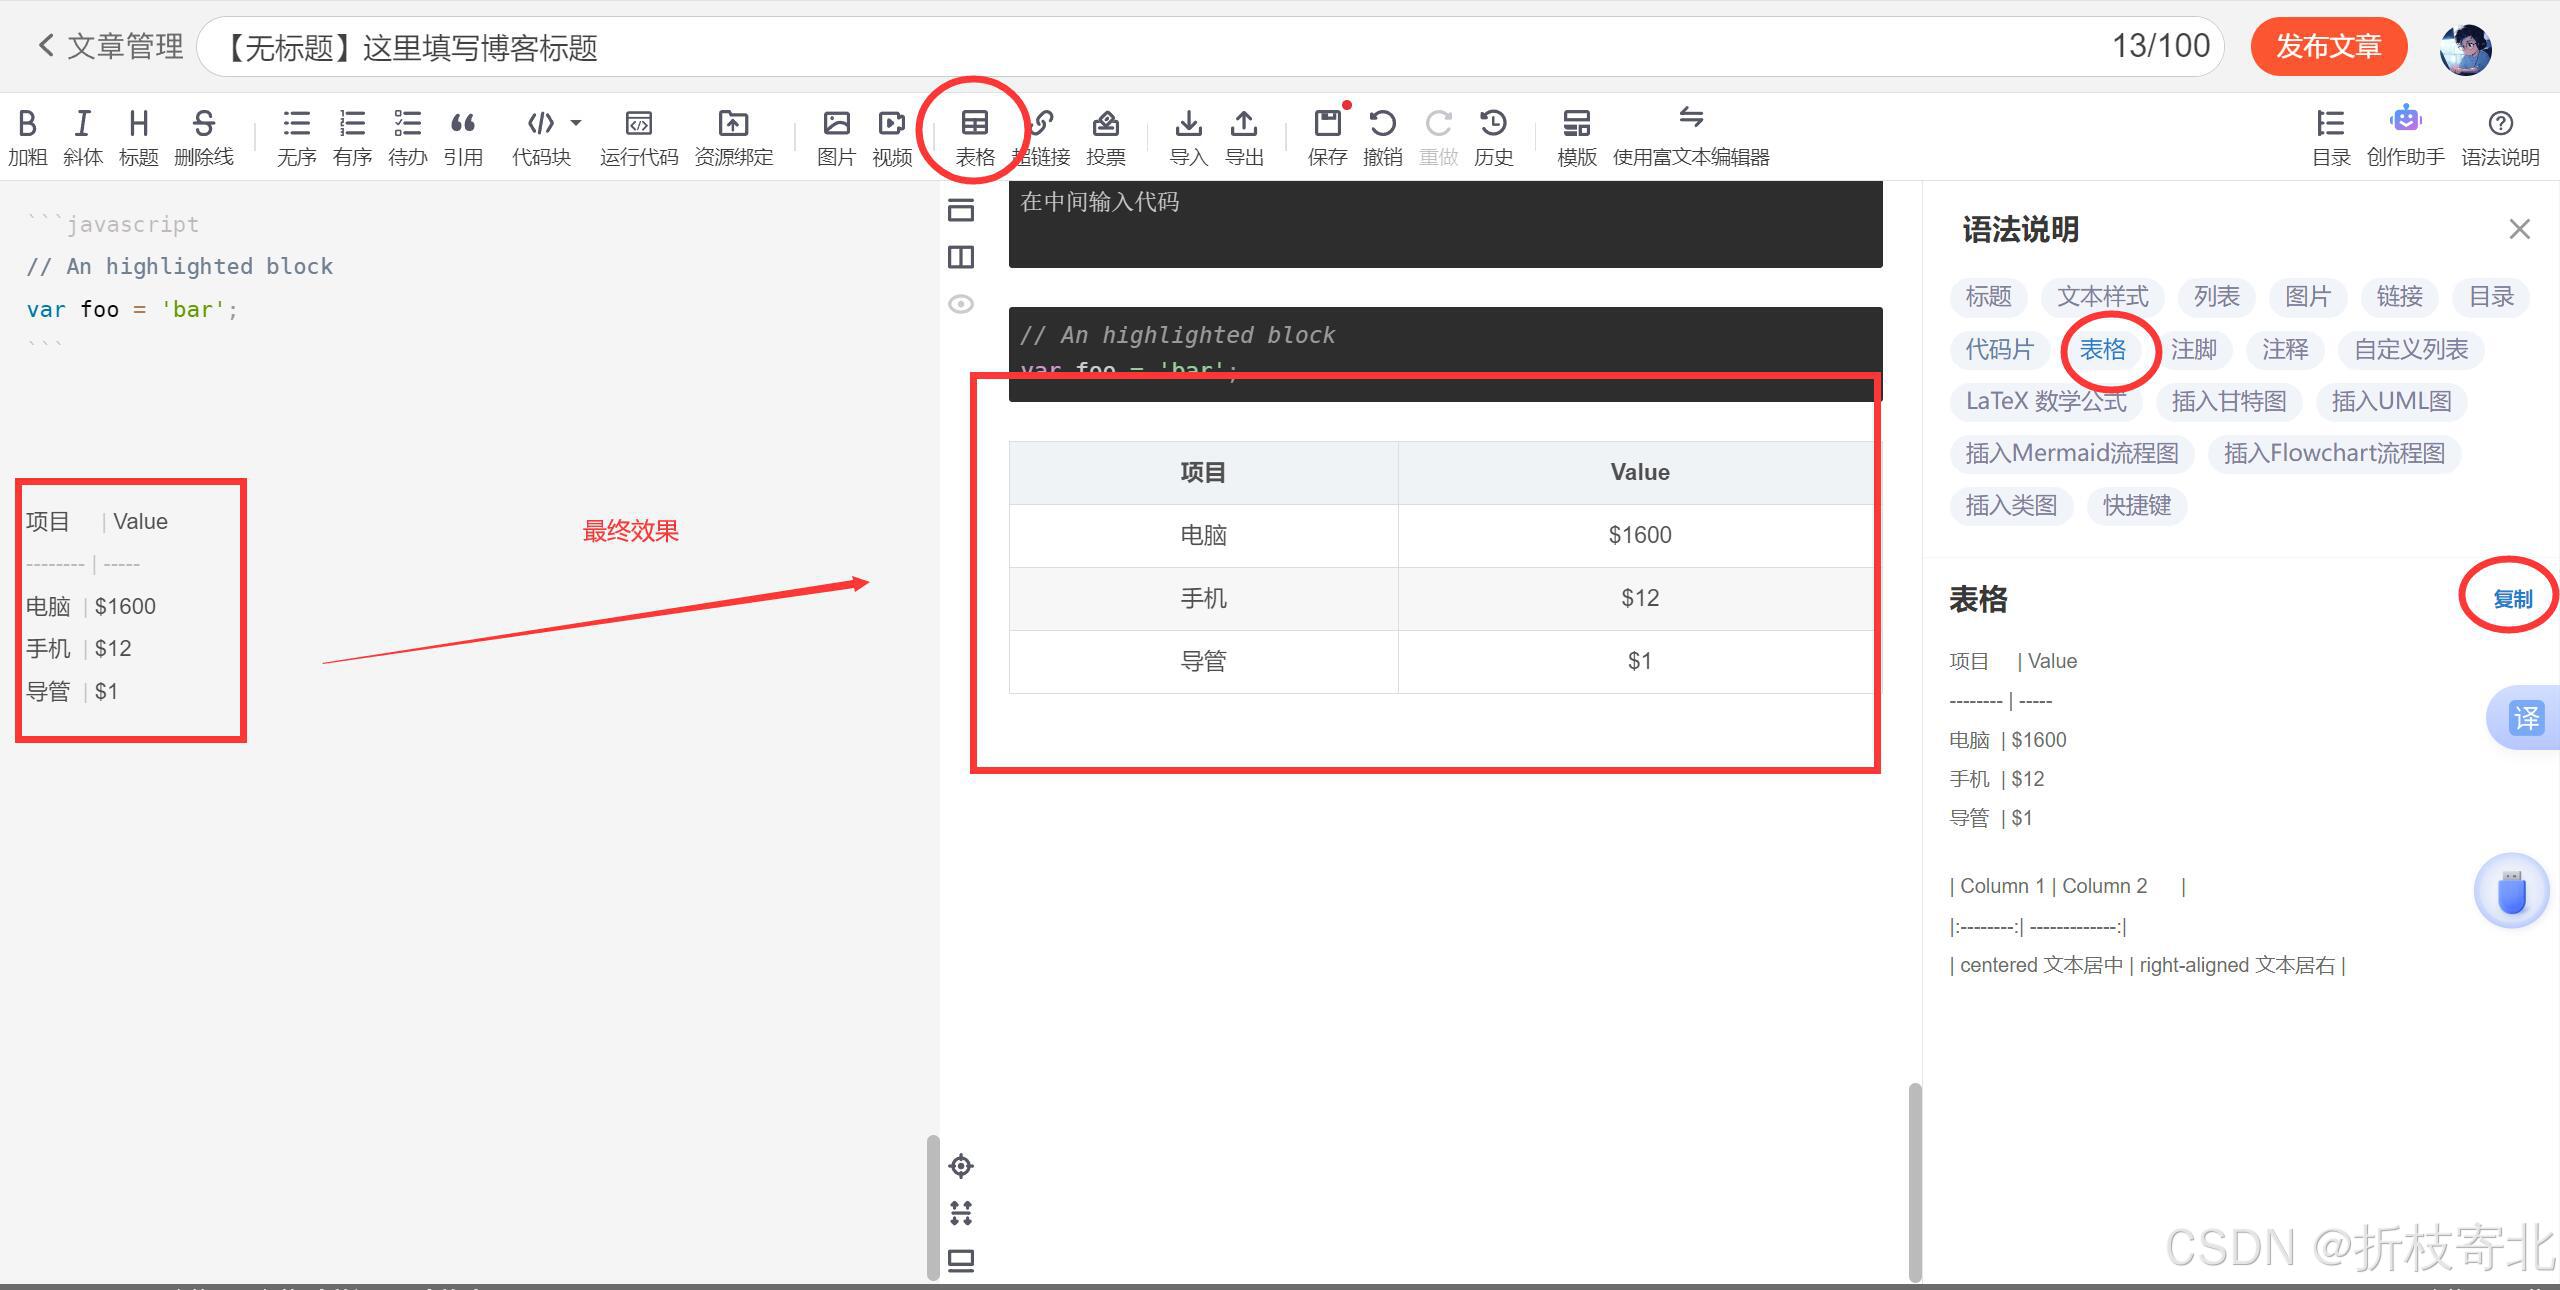Insert a table with 表格 toolbar icon
Screen dimensions: 2560x1290
[975, 137]
